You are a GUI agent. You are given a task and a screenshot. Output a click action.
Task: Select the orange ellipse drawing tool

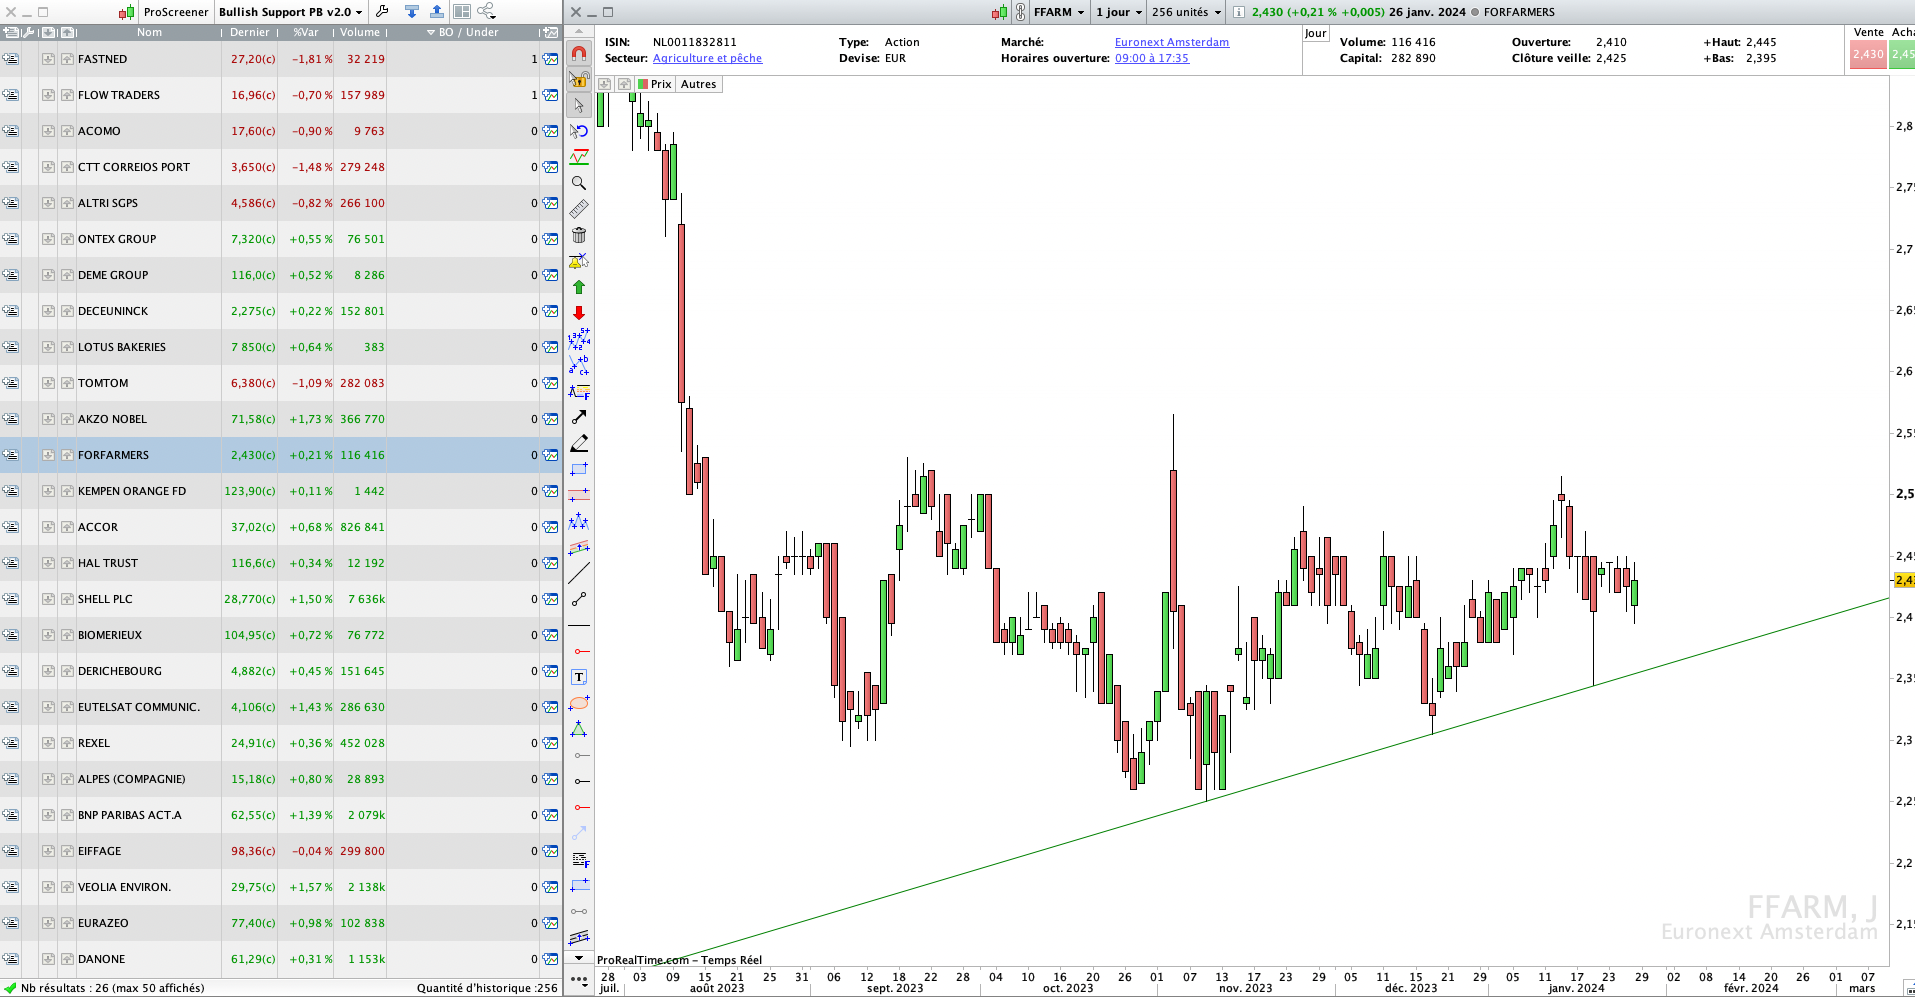pos(579,703)
